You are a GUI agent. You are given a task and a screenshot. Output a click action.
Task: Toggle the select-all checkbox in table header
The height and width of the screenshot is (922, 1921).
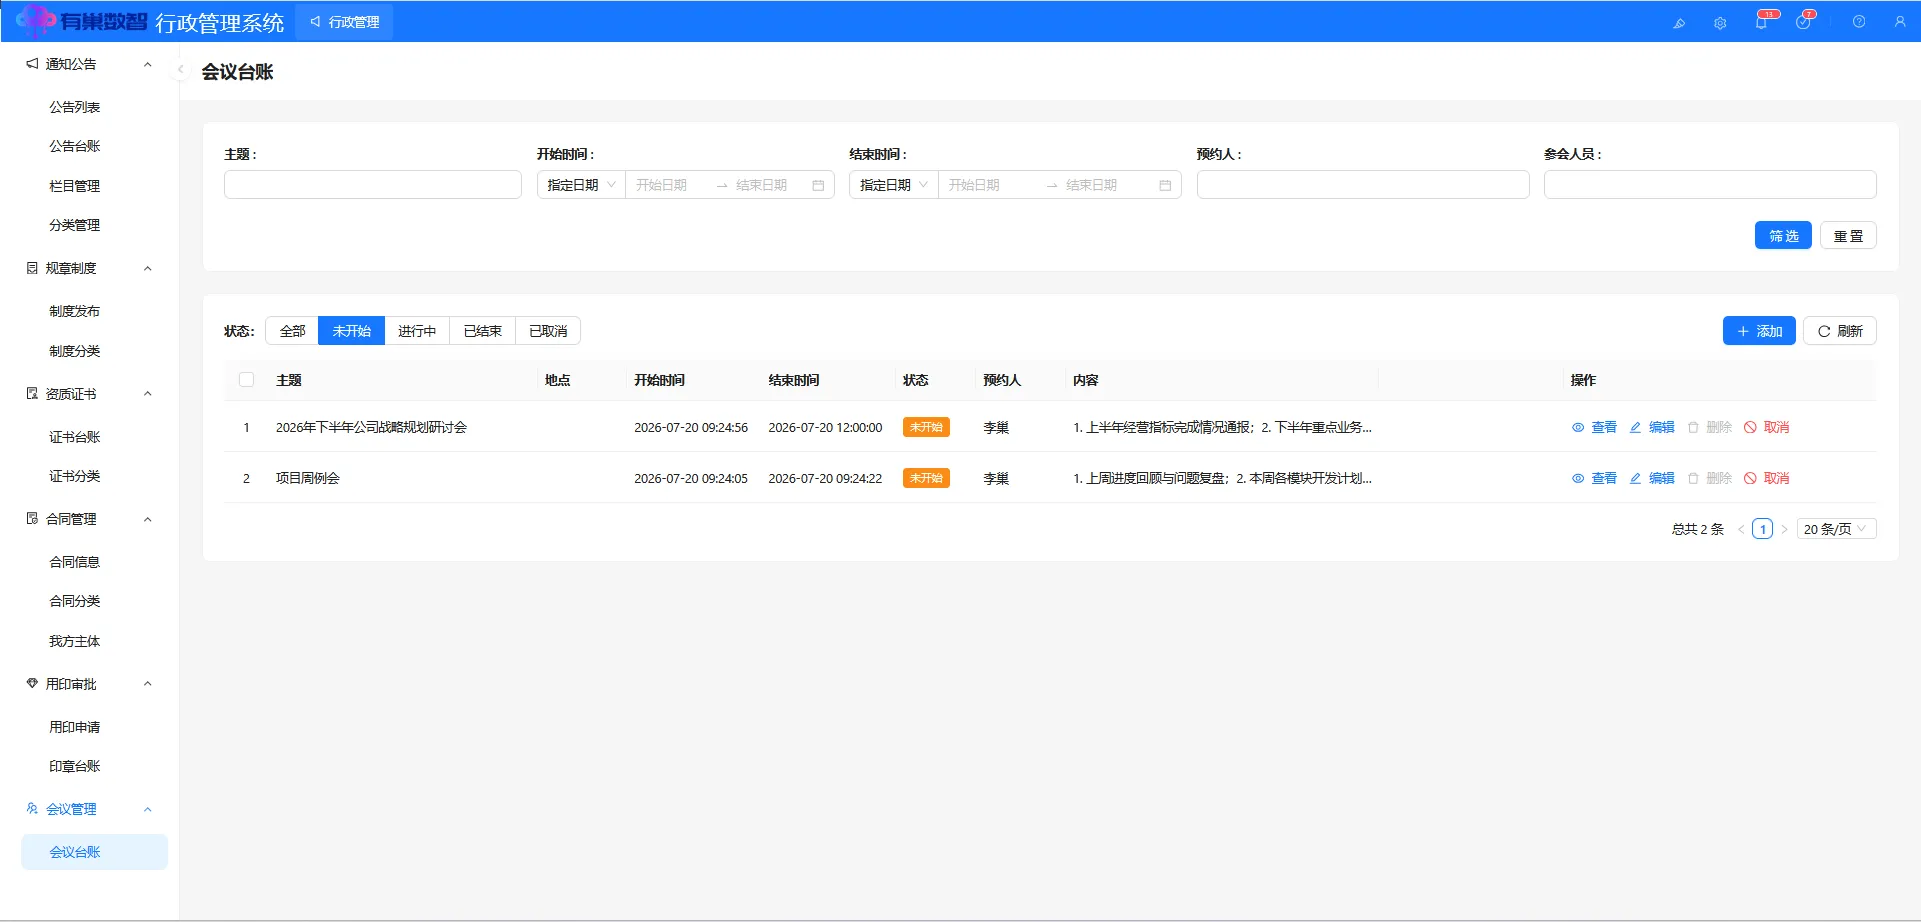pos(247,380)
